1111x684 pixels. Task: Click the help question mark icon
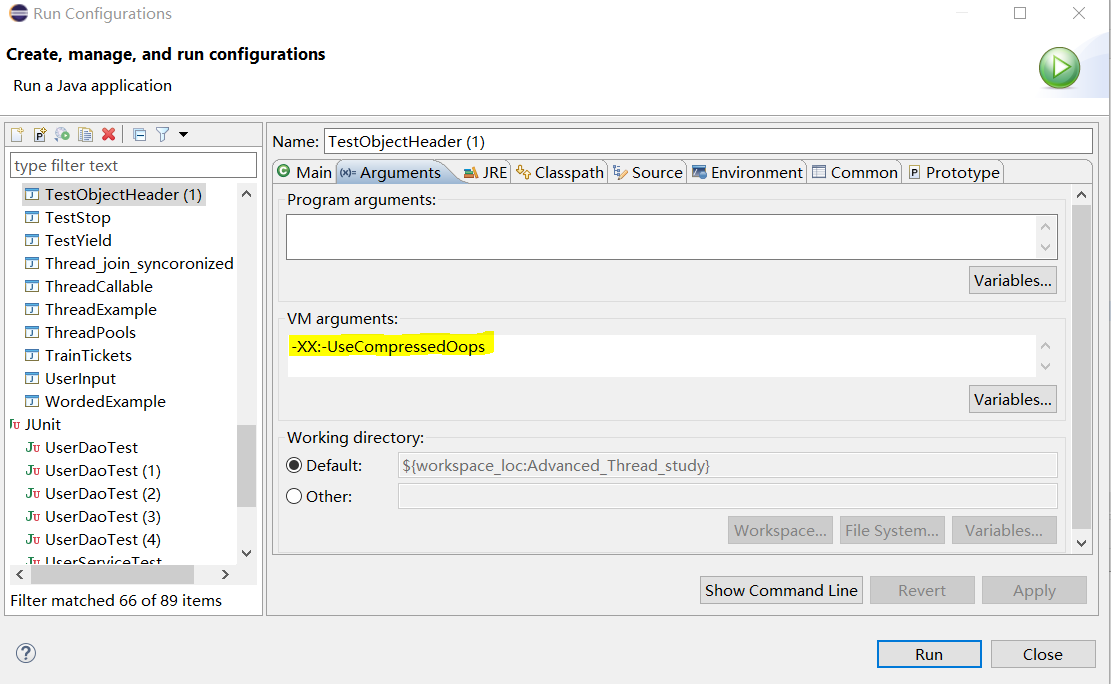coord(26,653)
